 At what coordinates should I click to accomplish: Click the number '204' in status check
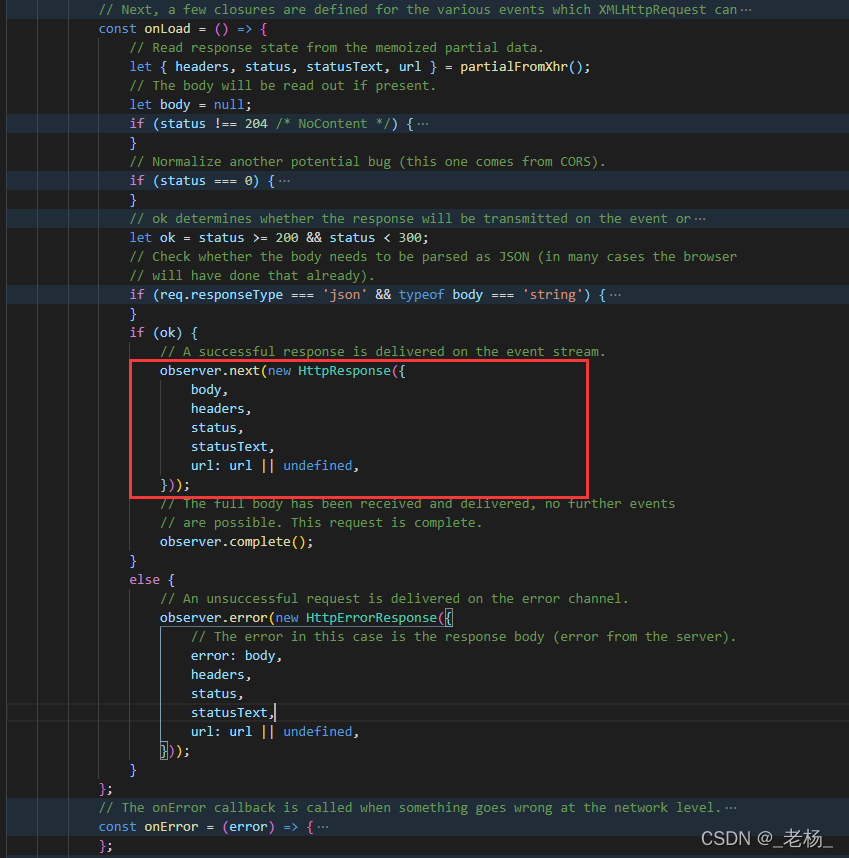pos(256,124)
